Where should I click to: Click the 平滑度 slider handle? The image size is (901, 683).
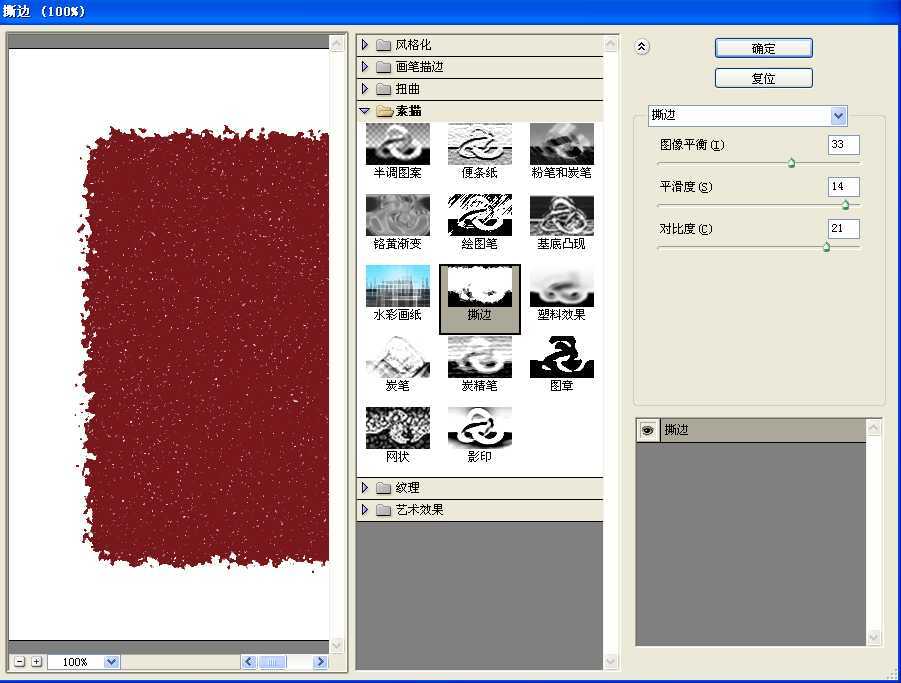[845, 205]
